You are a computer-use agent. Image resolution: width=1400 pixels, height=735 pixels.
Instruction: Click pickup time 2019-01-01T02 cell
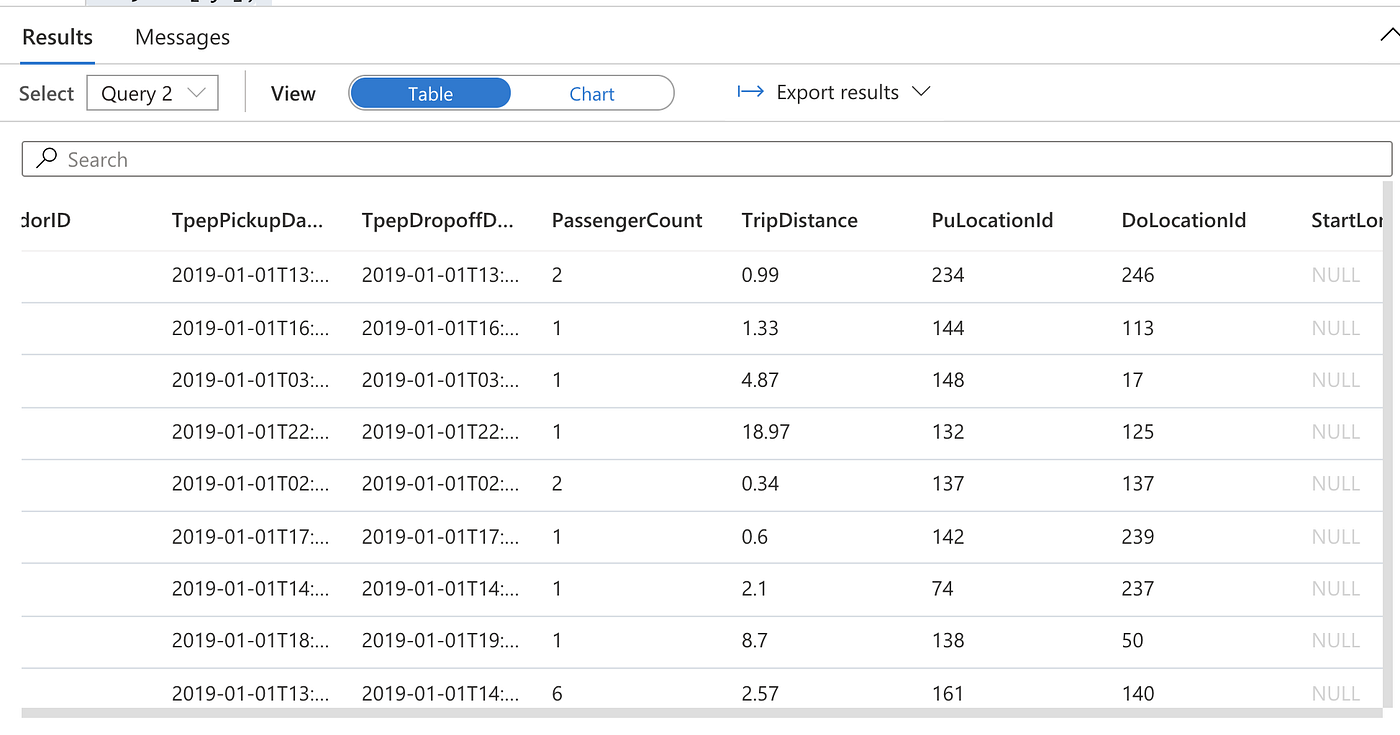click(x=251, y=484)
